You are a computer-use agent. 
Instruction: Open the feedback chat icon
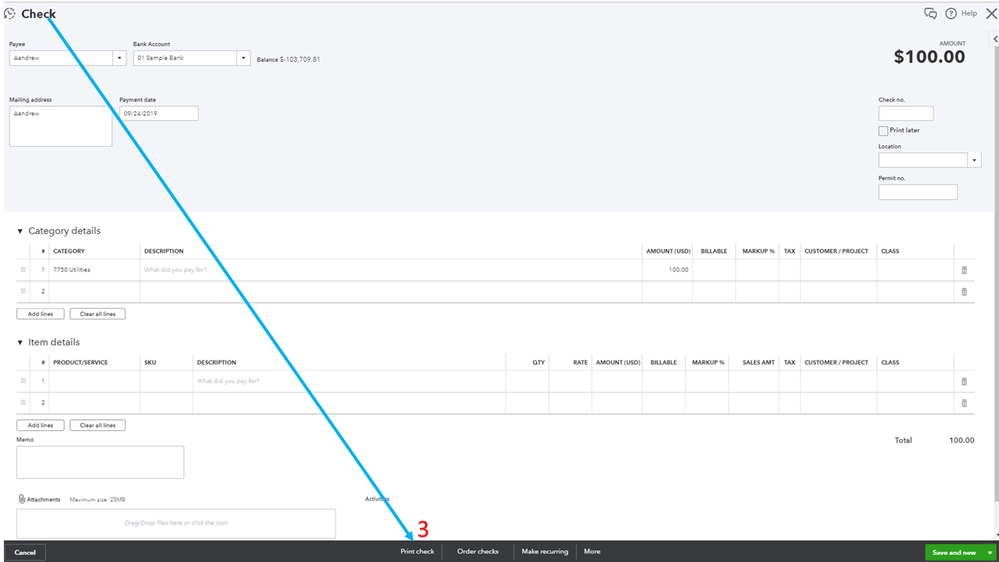pos(930,13)
